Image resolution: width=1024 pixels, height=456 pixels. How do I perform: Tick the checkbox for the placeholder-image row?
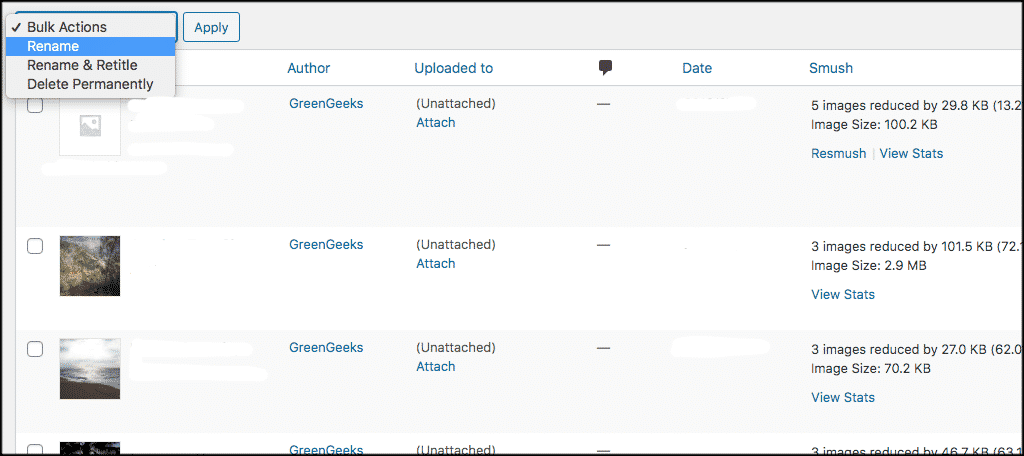pyautogui.click(x=35, y=105)
